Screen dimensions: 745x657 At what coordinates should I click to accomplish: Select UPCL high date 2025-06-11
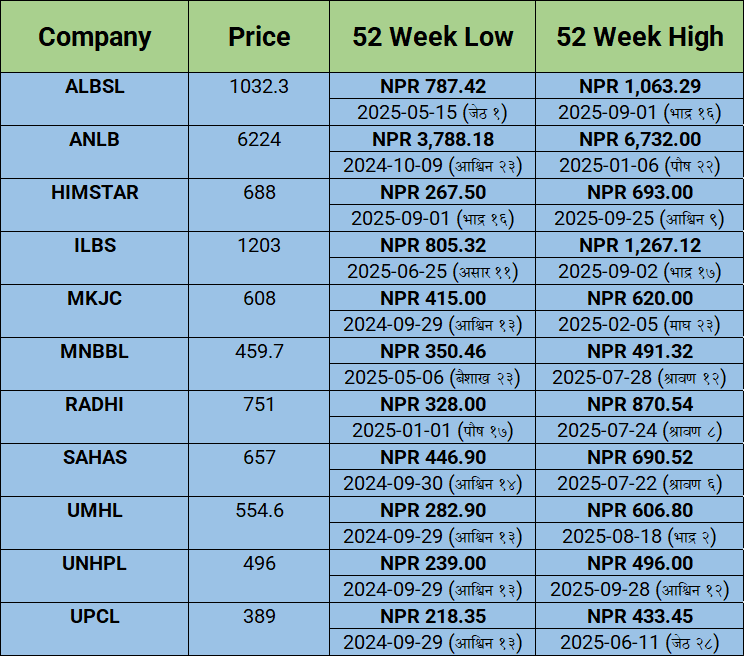(x=640, y=642)
